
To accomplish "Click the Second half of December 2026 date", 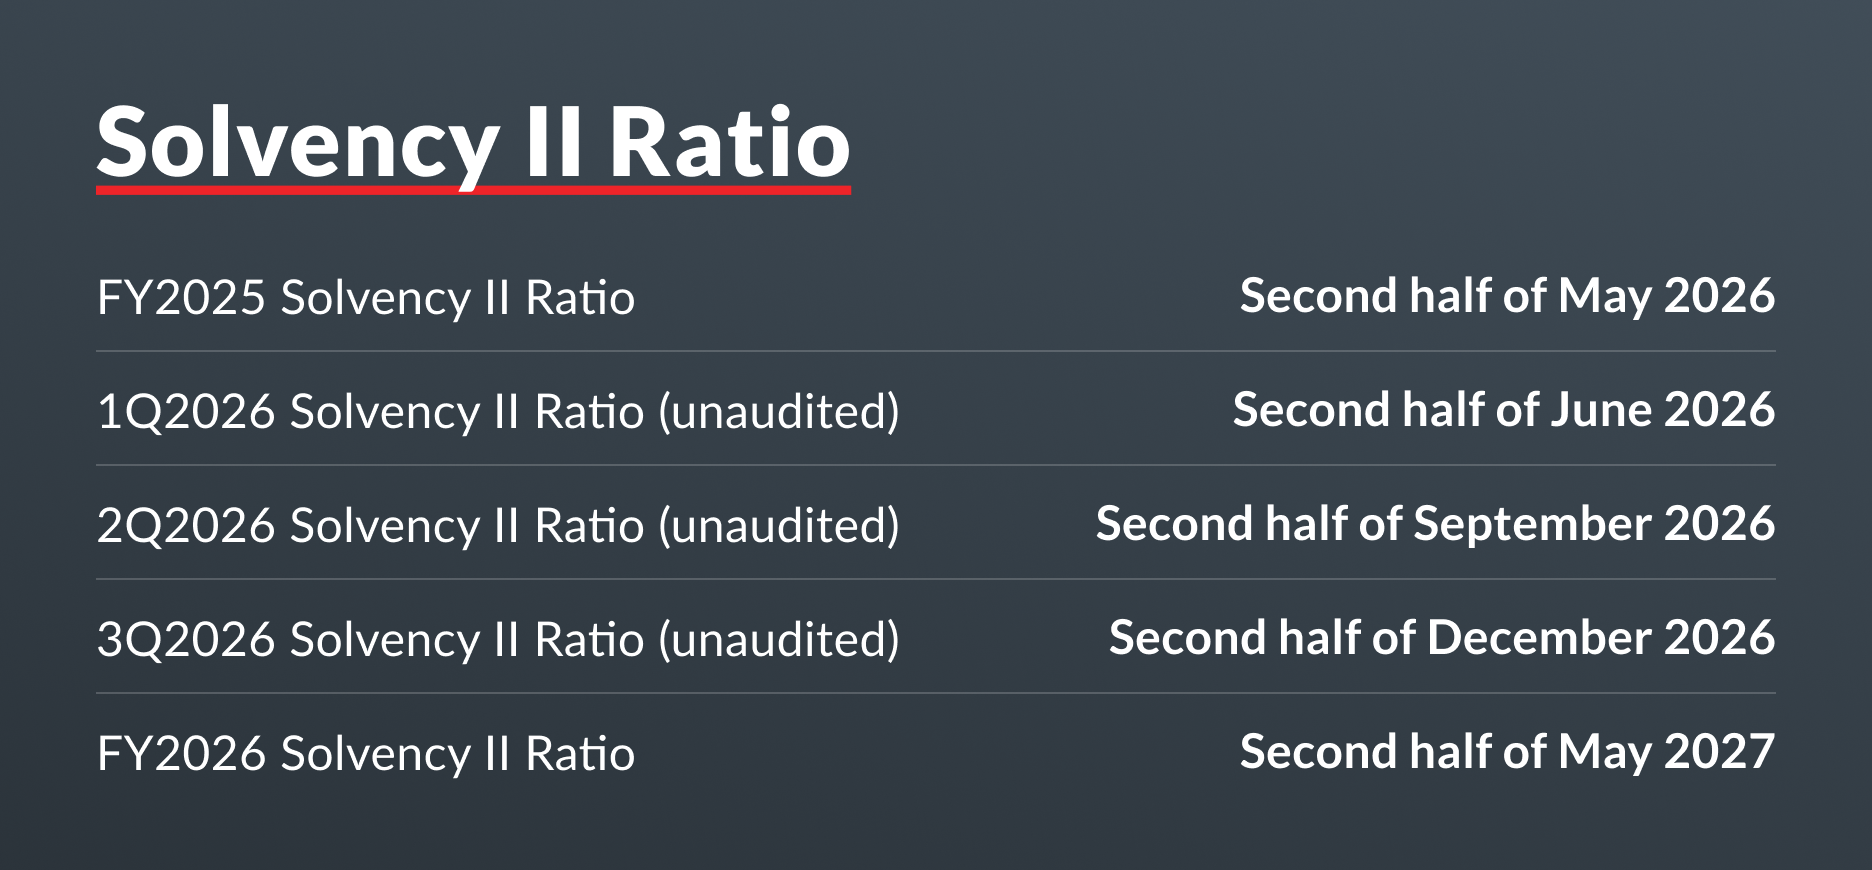I will (1441, 638).
